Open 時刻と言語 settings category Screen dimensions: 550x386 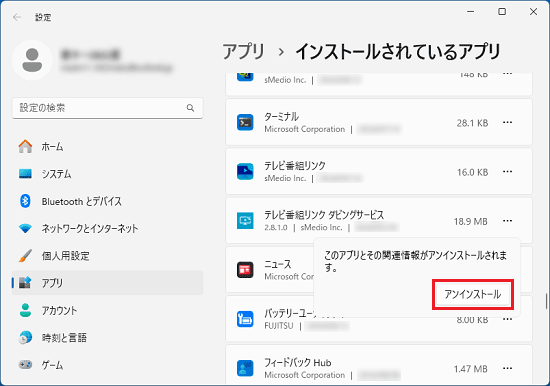[107, 338]
